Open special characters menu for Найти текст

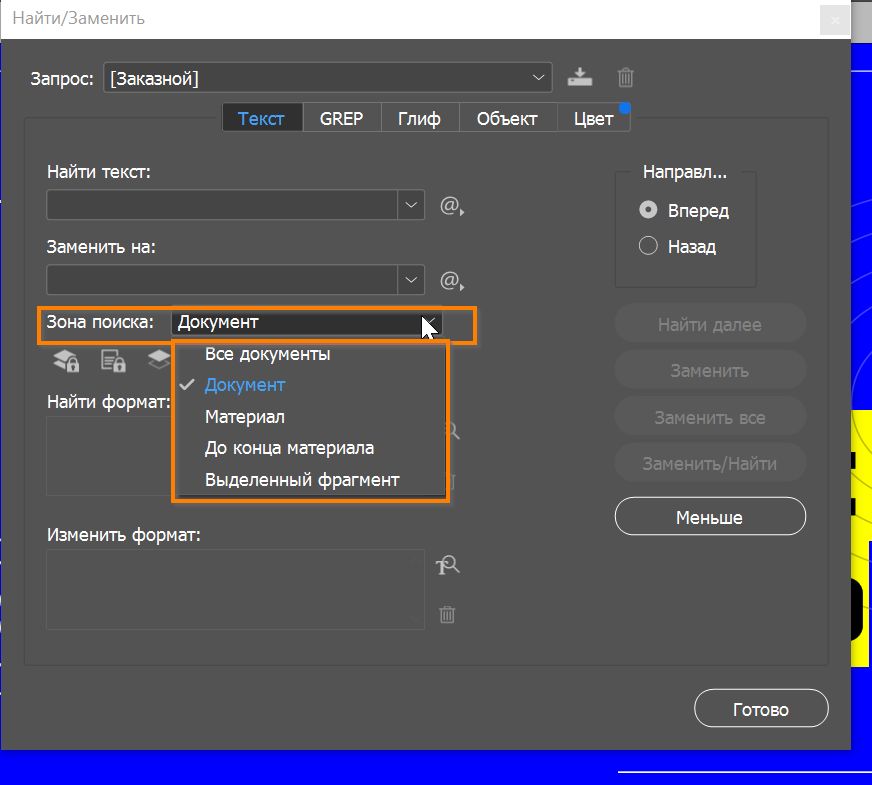coord(452,206)
